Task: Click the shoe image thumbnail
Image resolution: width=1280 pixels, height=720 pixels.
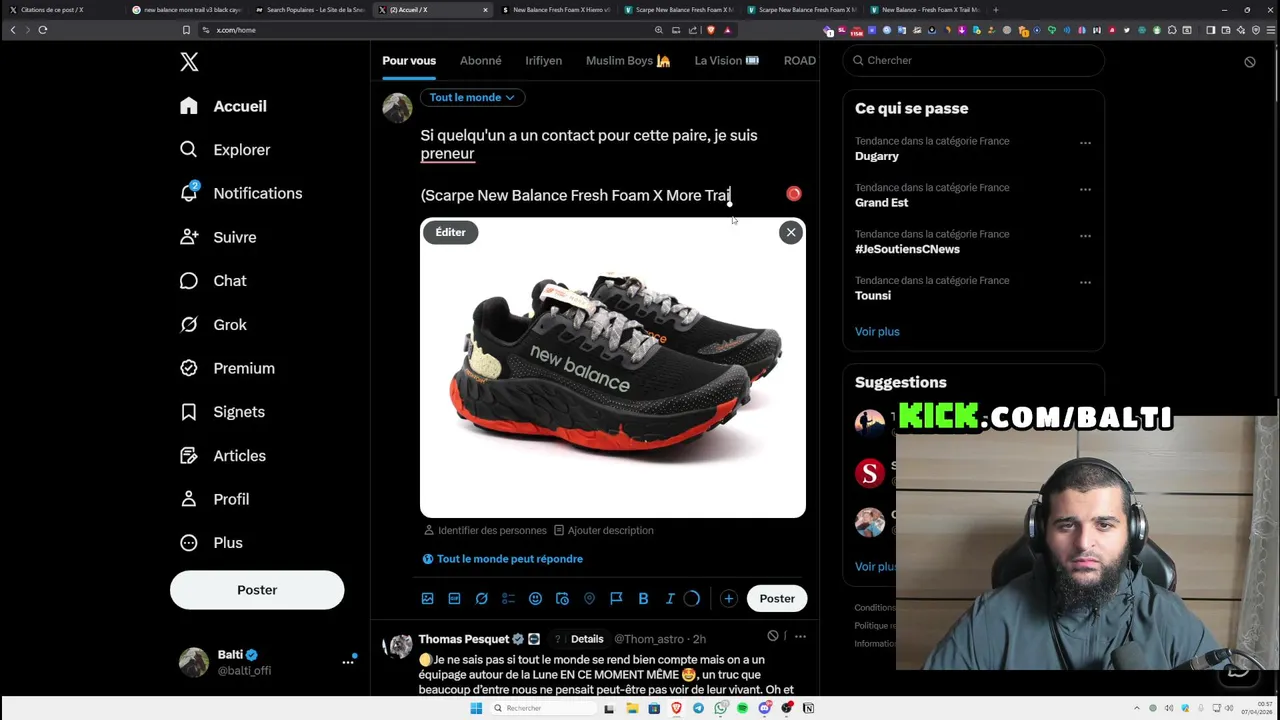Action: point(612,367)
